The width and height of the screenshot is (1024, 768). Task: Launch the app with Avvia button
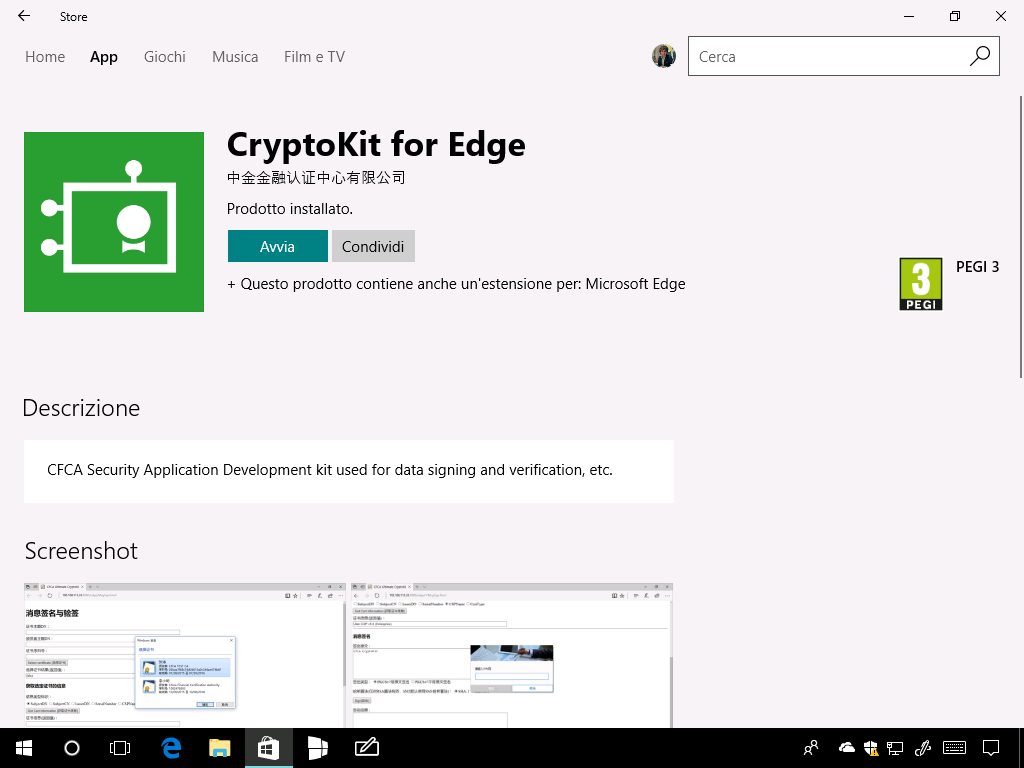click(x=278, y=246)
